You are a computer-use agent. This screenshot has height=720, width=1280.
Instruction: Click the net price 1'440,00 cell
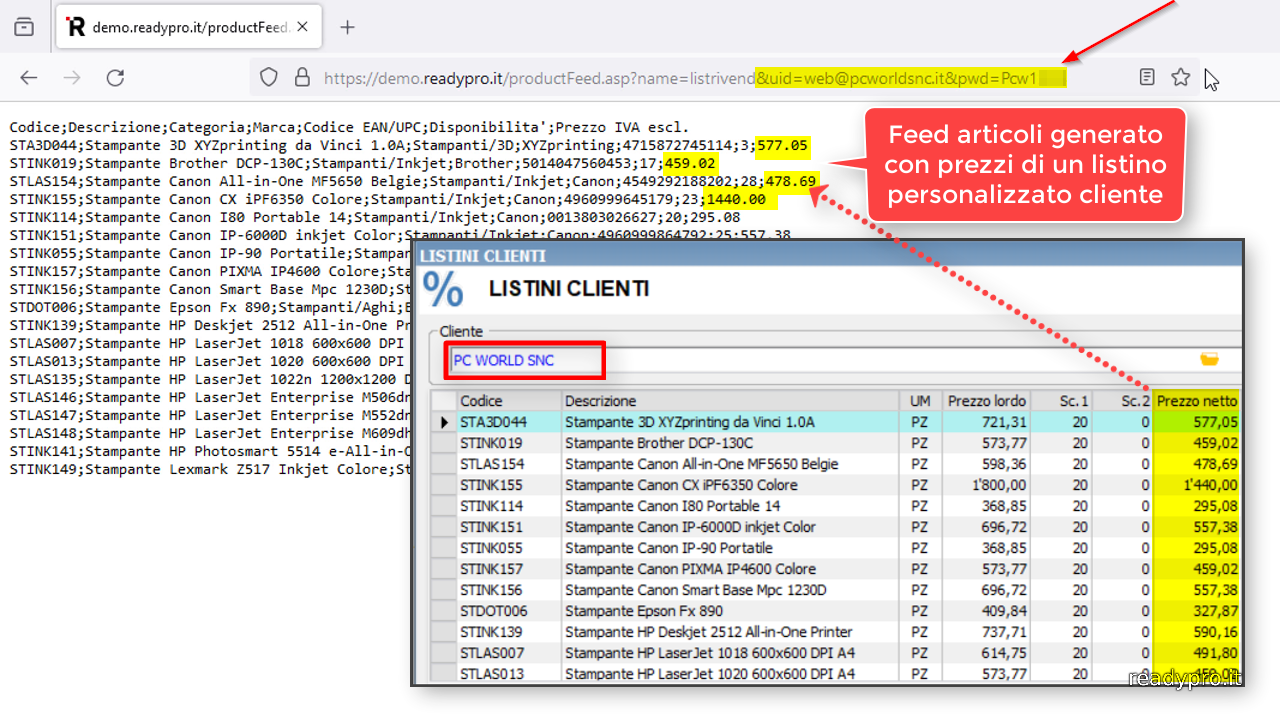pyautogui.click(x=1197, y=485)
